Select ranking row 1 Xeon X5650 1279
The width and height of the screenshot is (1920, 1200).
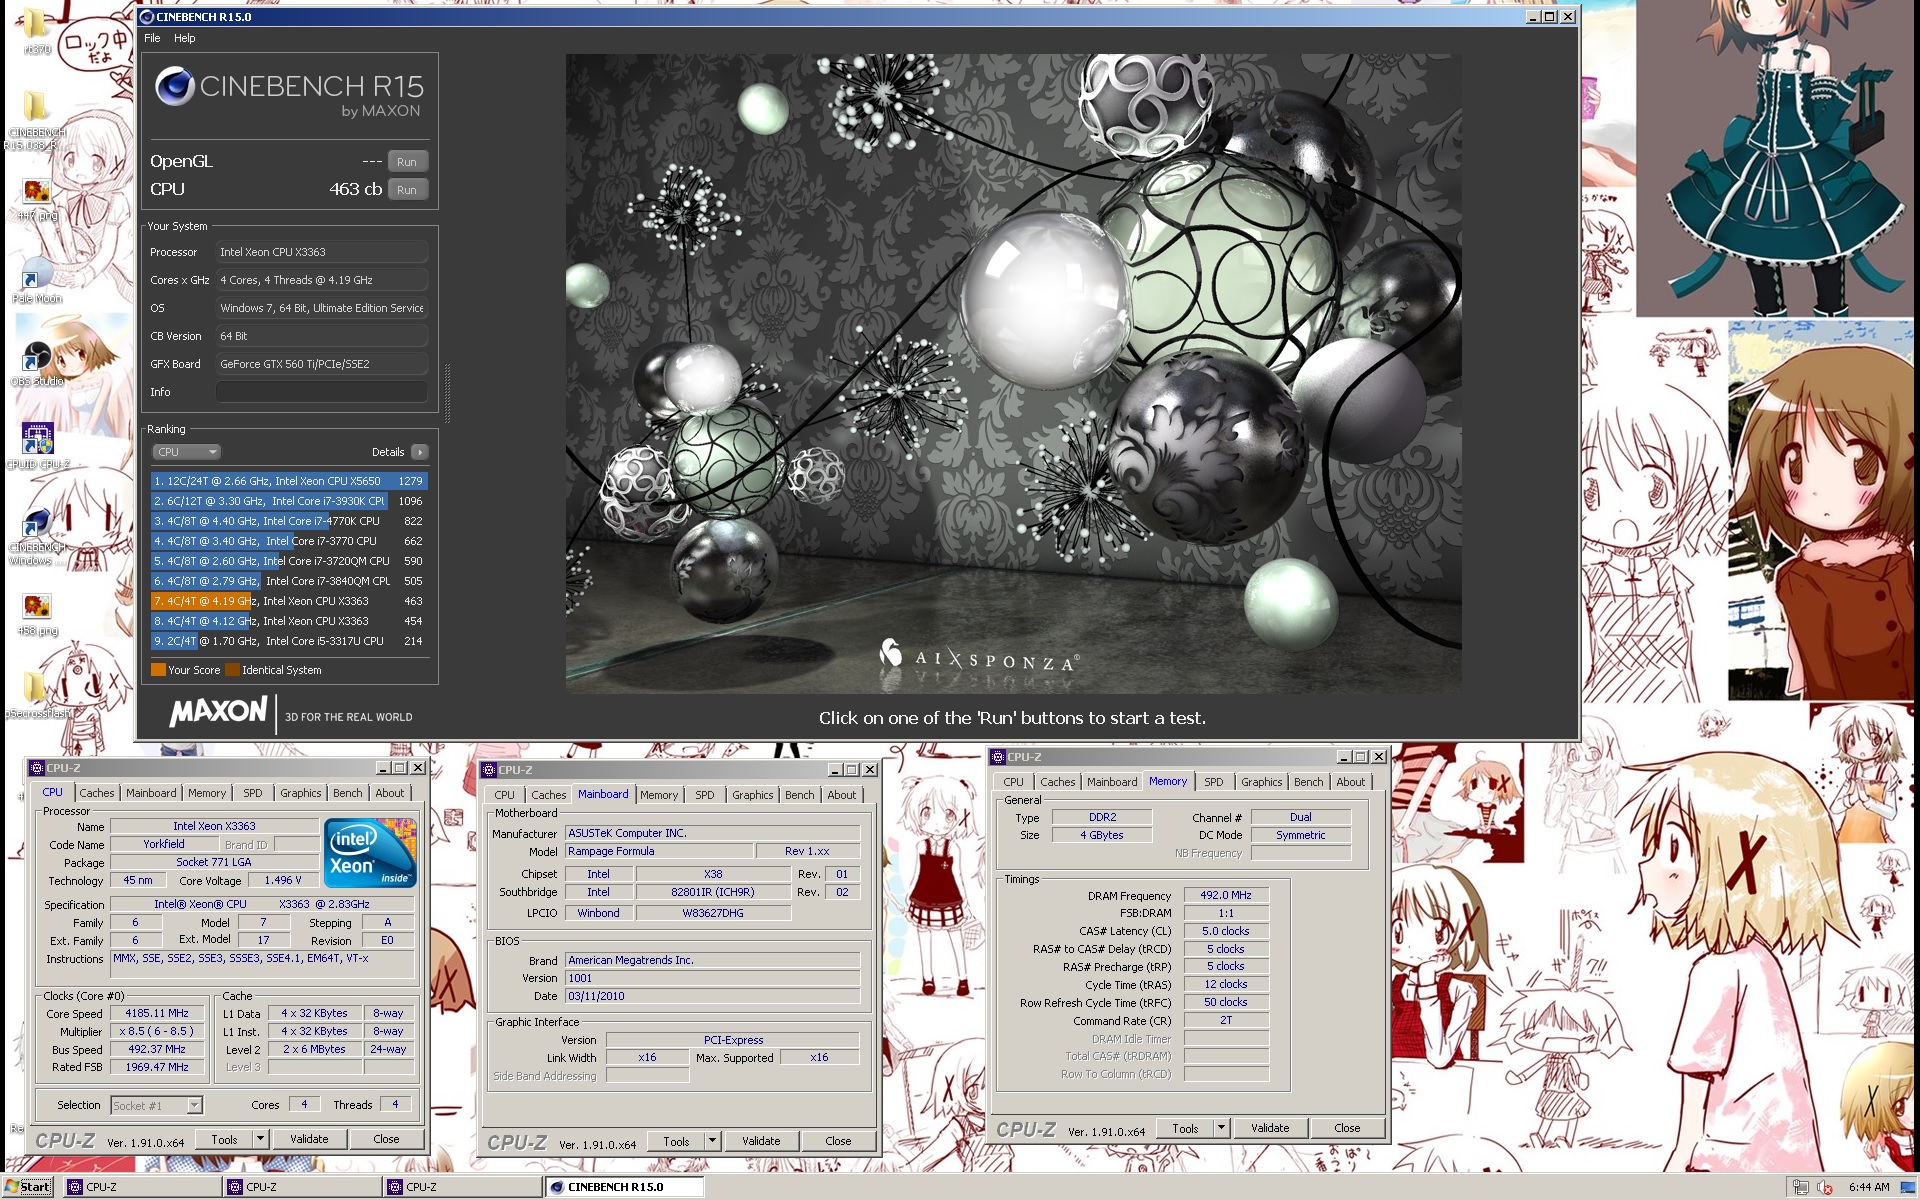point(288,481)
